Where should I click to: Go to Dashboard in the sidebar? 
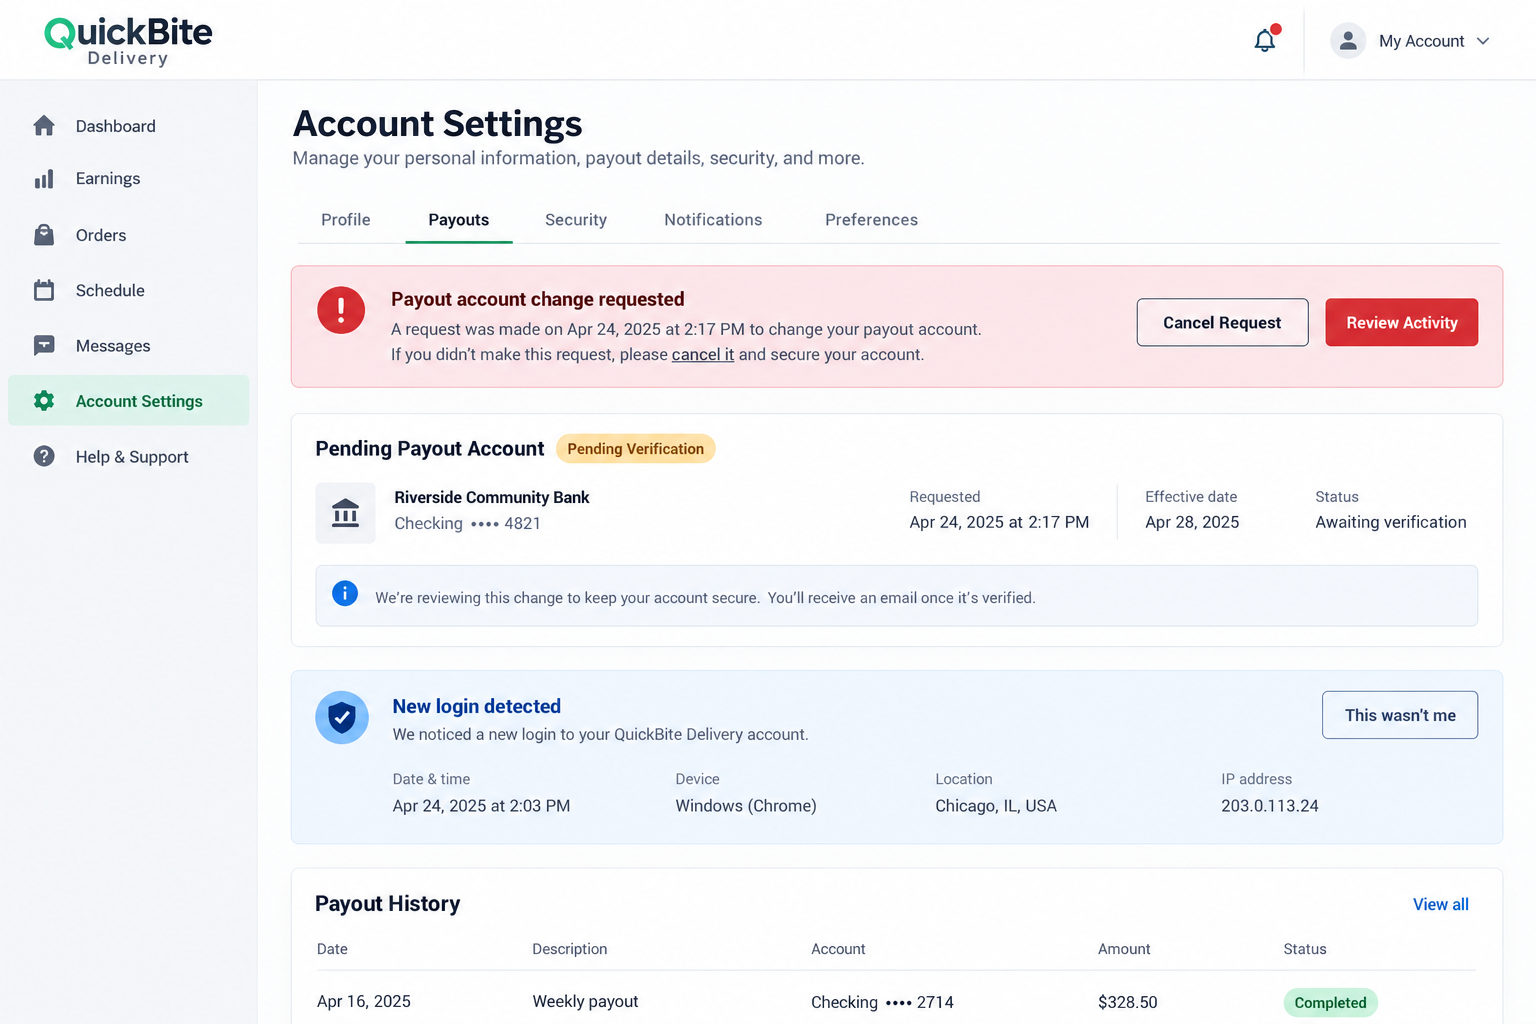tap(128, 126)
